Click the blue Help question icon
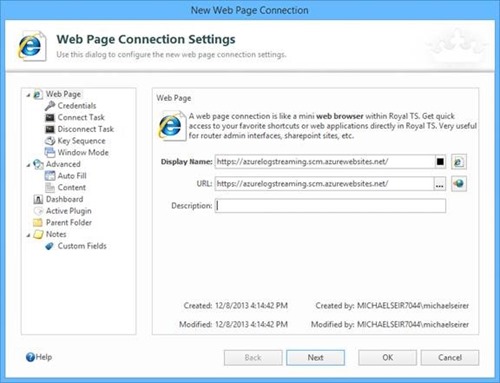Screen dimensions: 500x383 [30, 357]
